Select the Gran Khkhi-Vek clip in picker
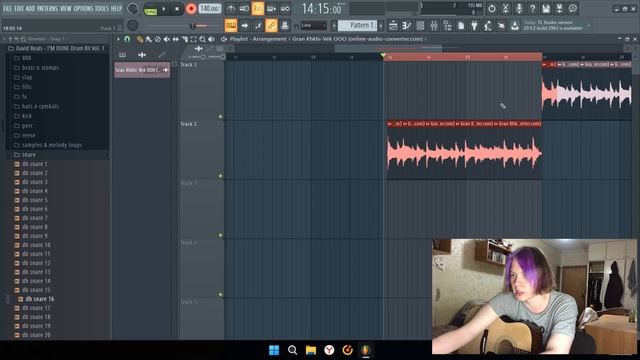The image size is (640, 360). 142,70
